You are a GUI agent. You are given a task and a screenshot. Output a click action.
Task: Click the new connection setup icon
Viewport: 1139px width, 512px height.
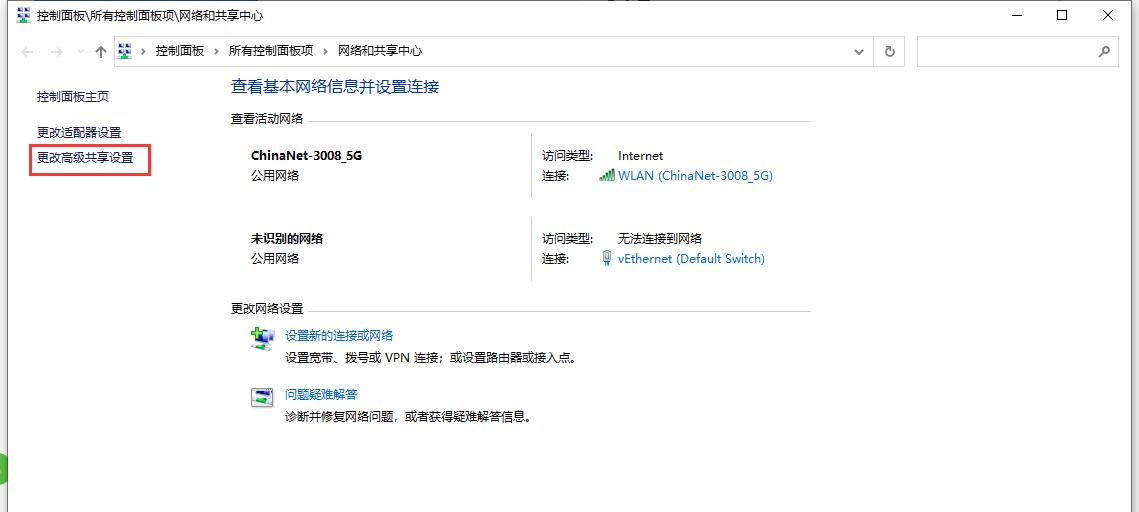(x=262, y=338)
